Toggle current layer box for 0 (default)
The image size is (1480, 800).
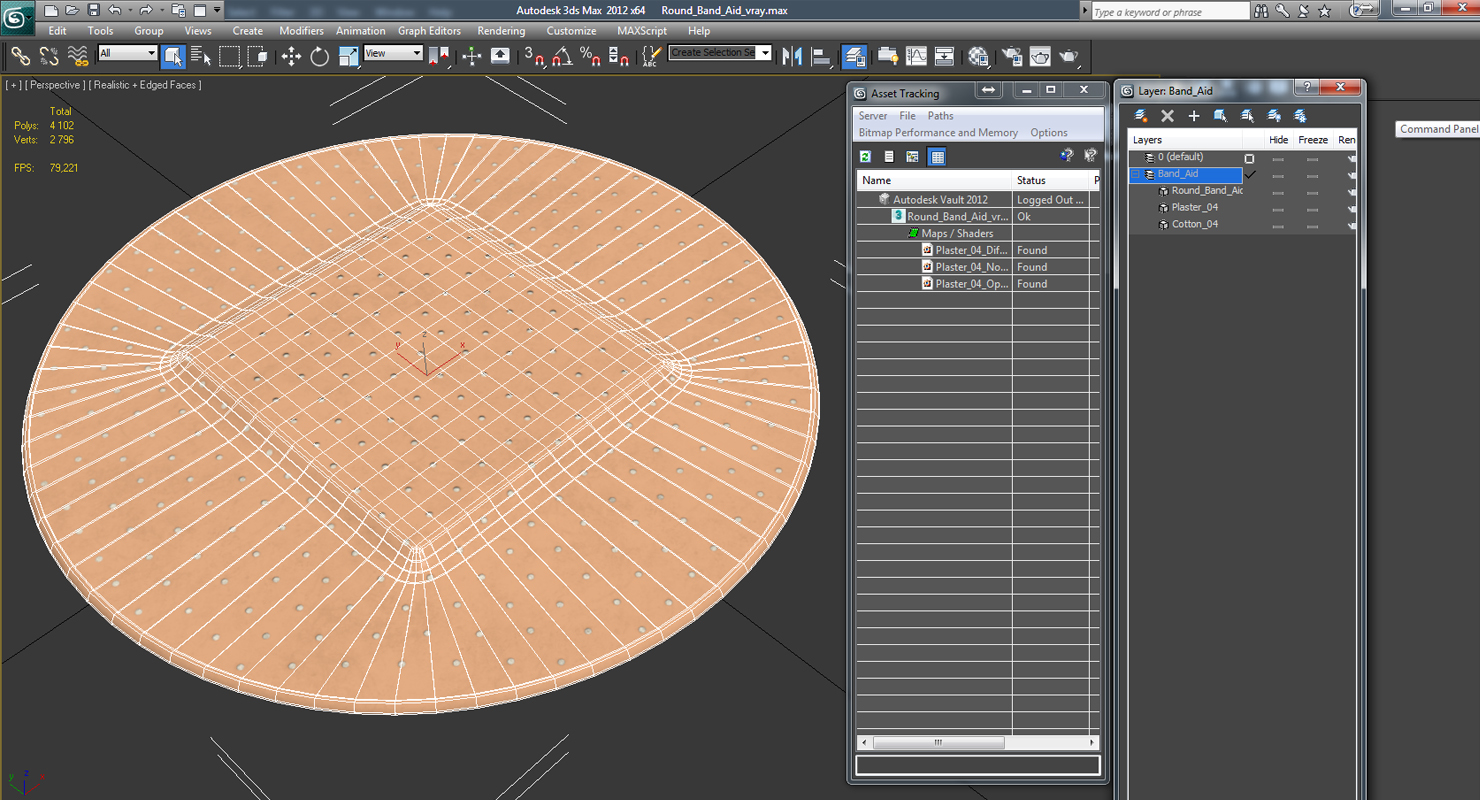point(1249,158)
